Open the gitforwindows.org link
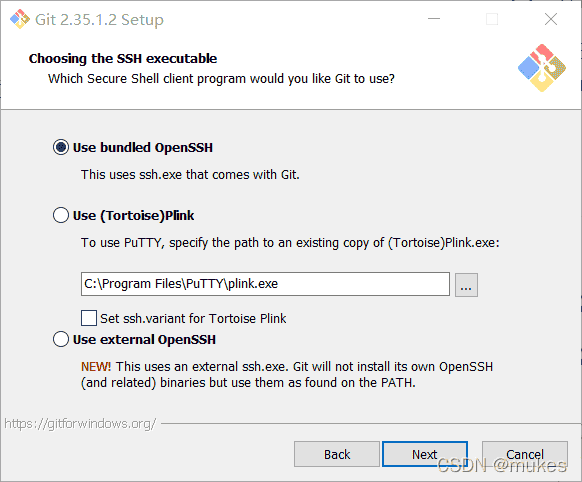This screenshot has height=482, width=582. [80, 424]
